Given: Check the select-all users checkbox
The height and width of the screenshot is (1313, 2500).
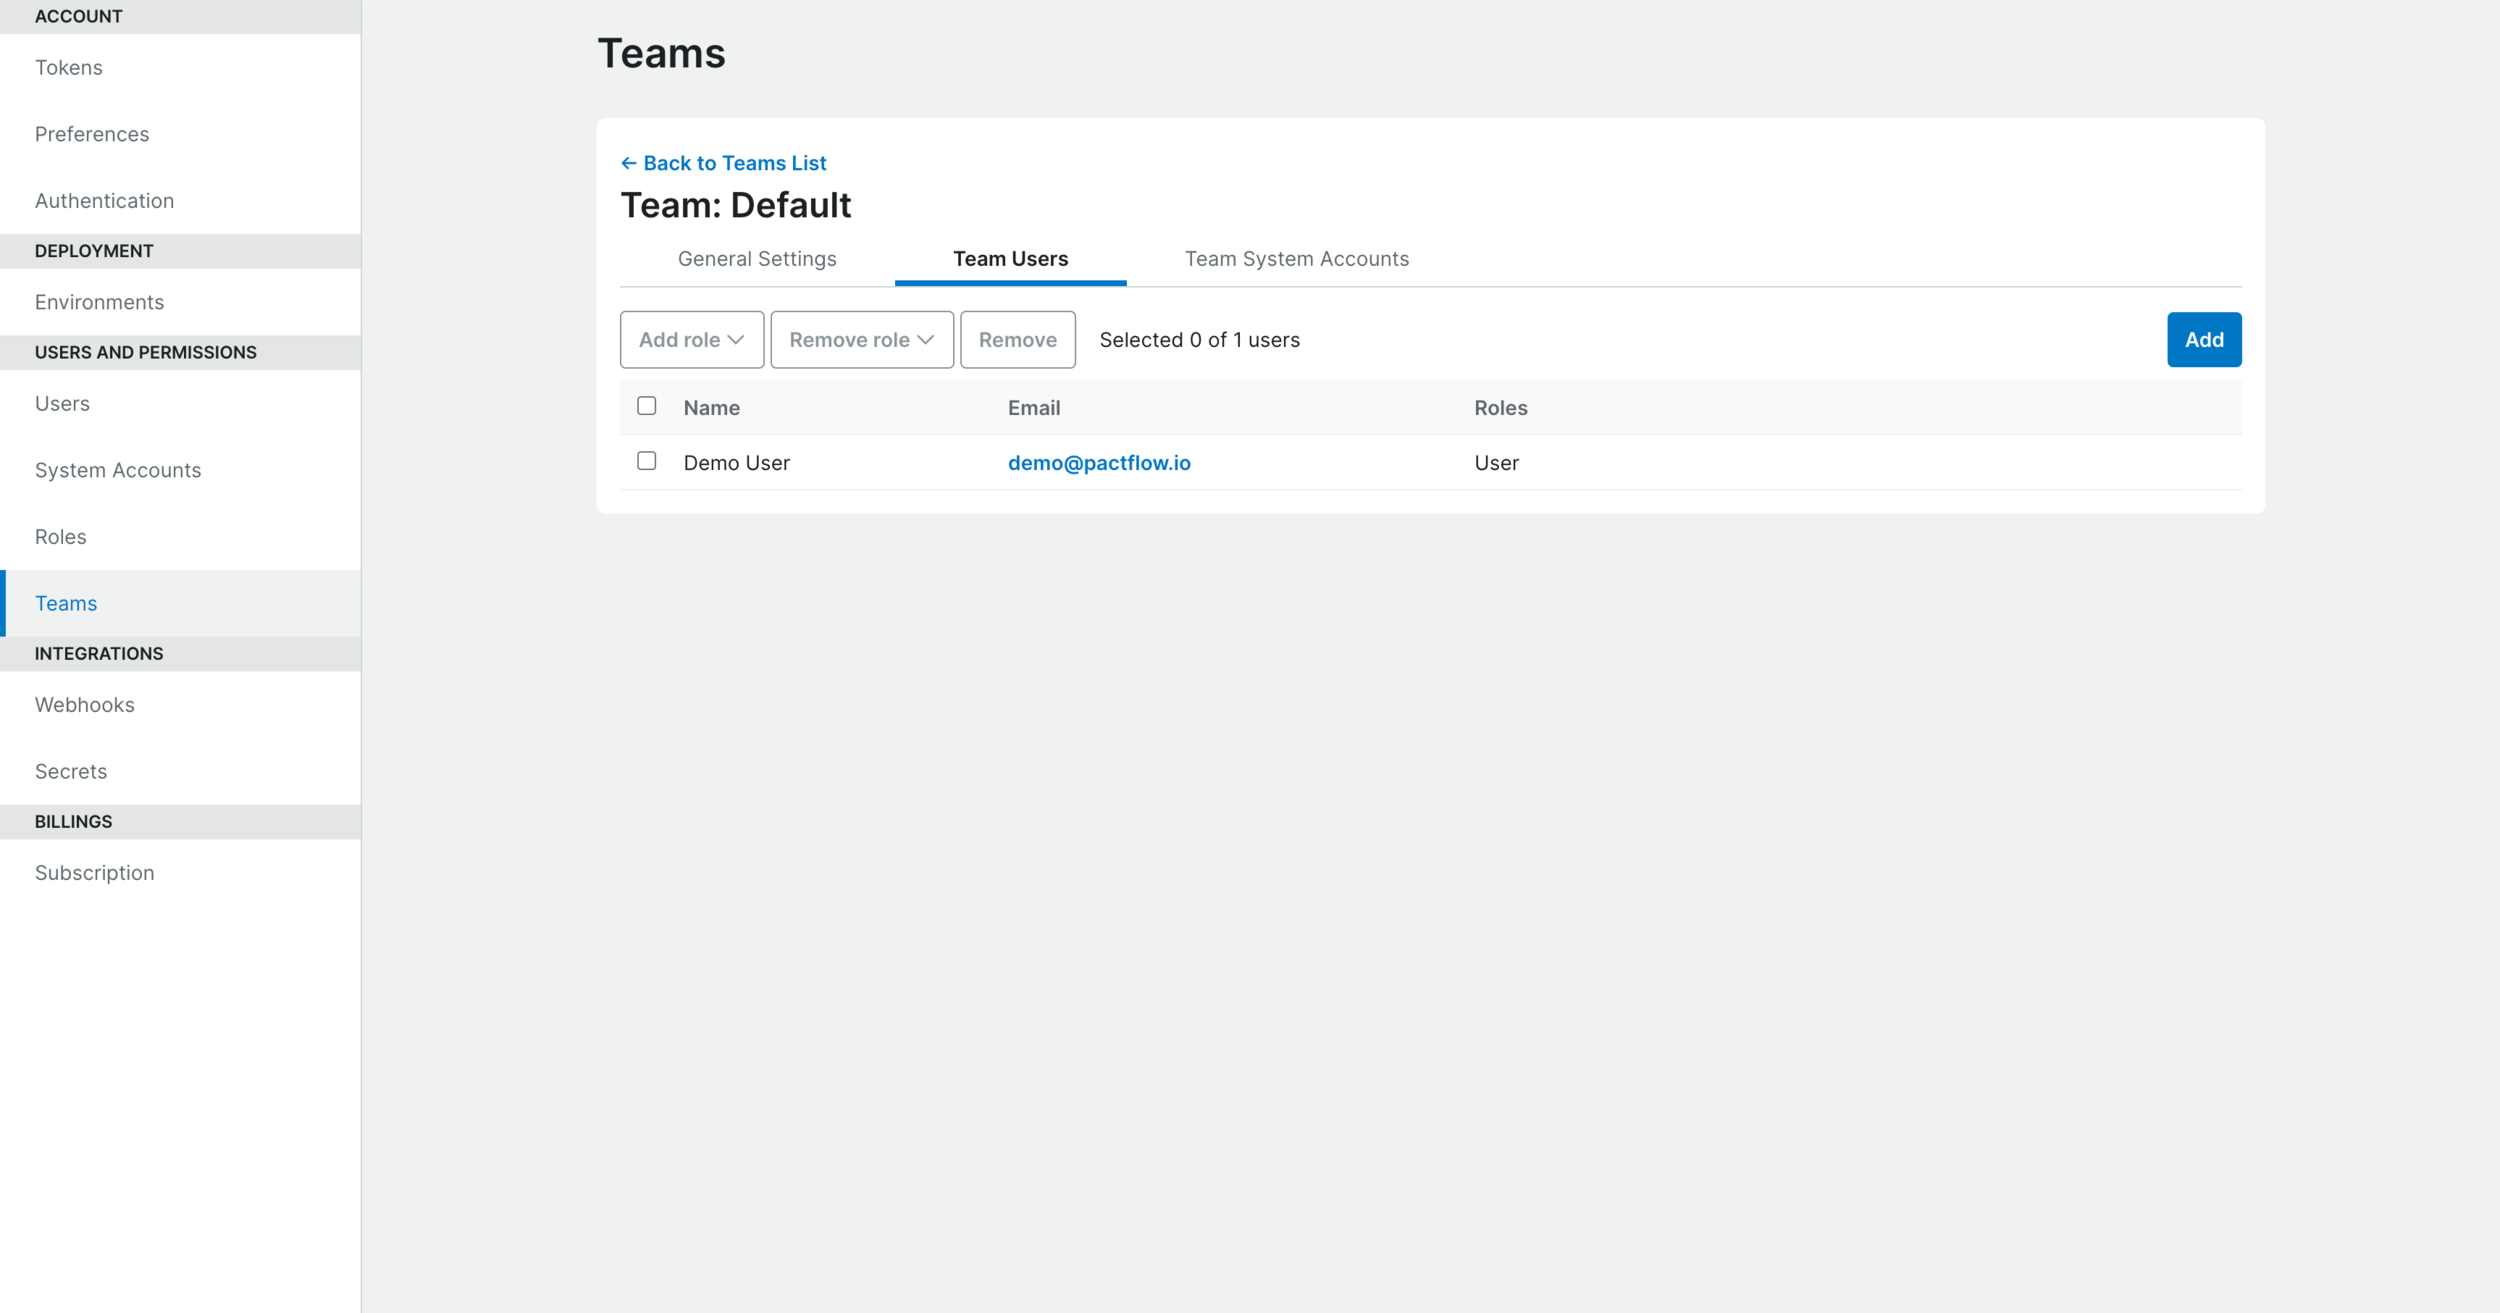Looking at the screenshot, I should pyautogui.click(x=647, y=406).
